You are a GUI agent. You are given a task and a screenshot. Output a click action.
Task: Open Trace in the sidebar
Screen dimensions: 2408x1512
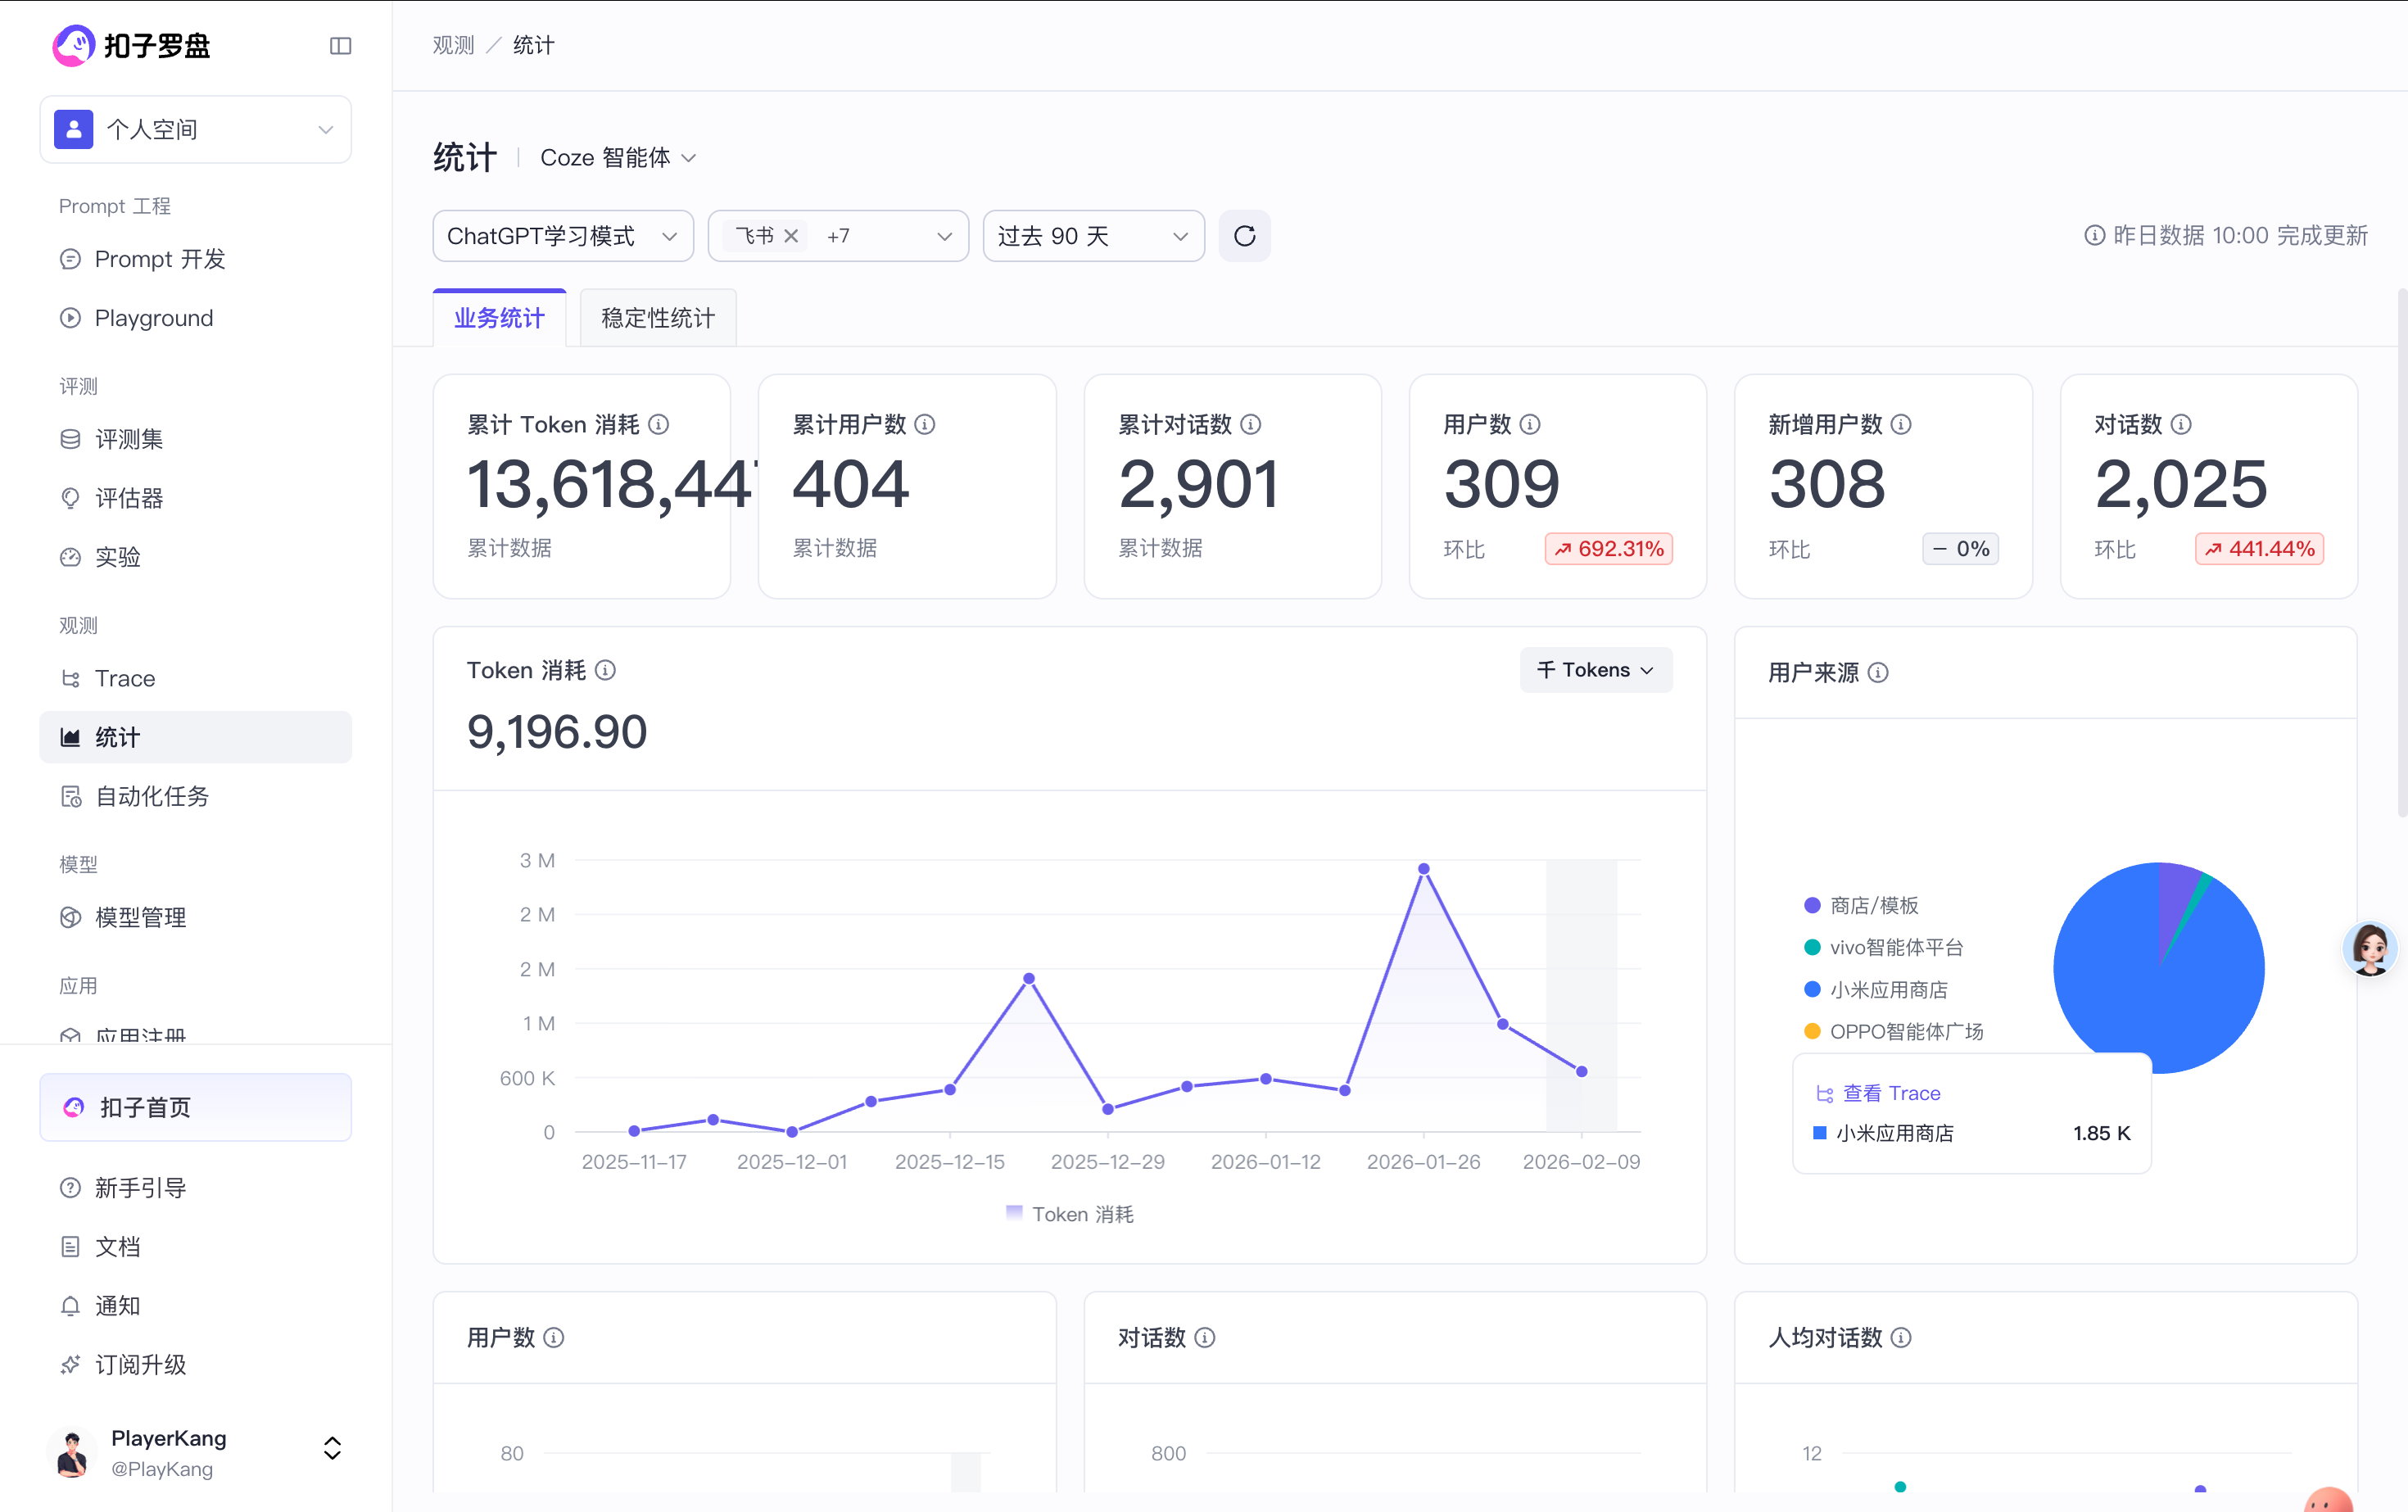click(125, 678)
